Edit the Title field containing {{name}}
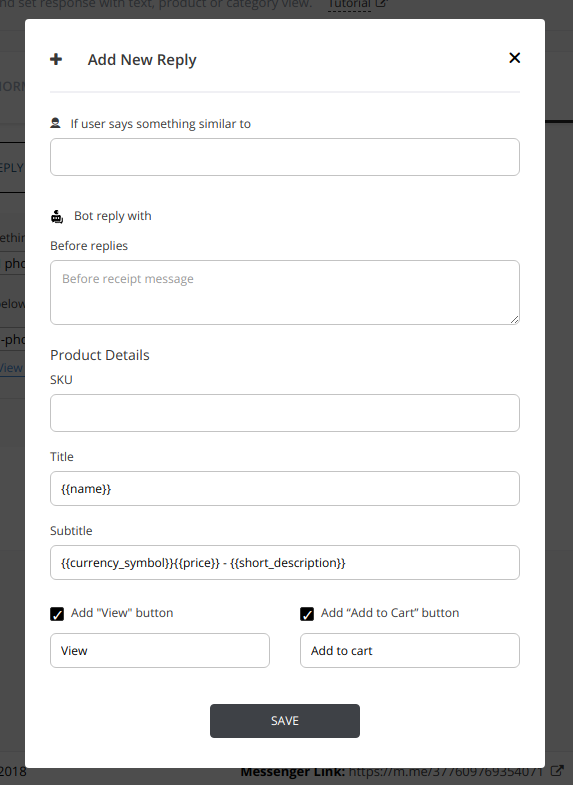The height and width of the screenshot is (785, 573). [x=285, y=489]
